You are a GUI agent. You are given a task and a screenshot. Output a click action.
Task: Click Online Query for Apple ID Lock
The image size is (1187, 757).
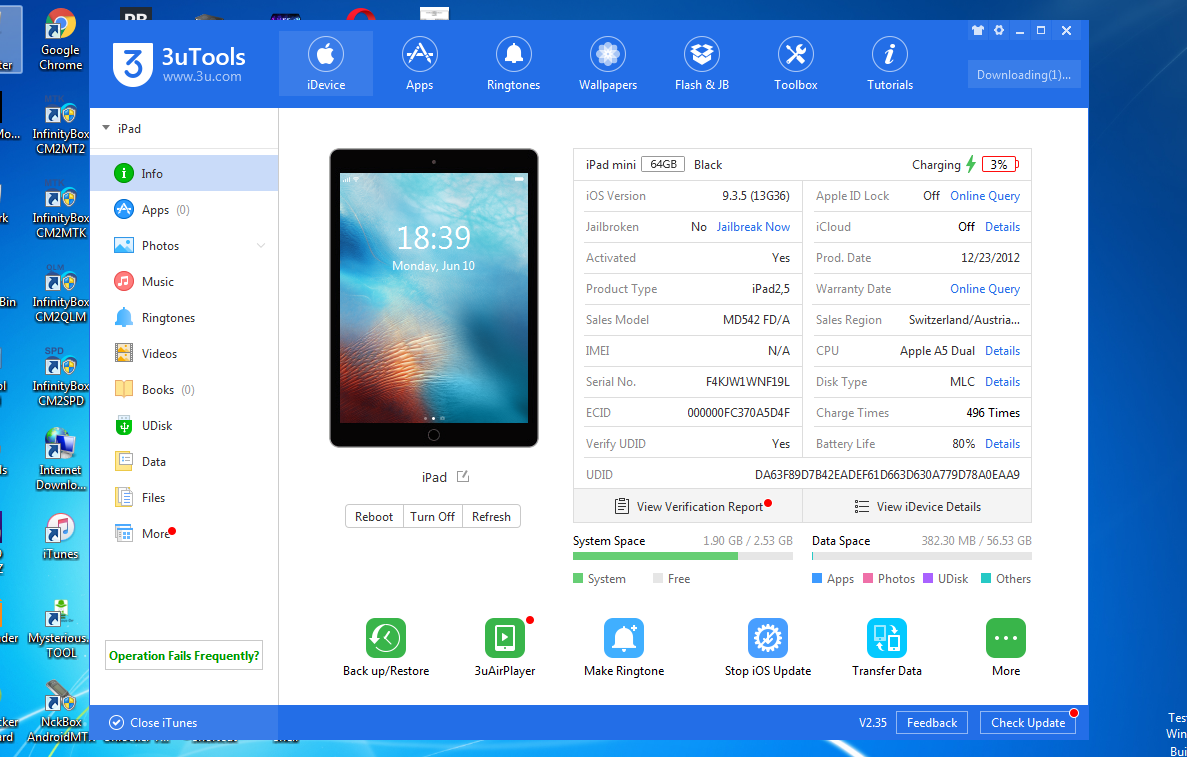pos(985,195)
